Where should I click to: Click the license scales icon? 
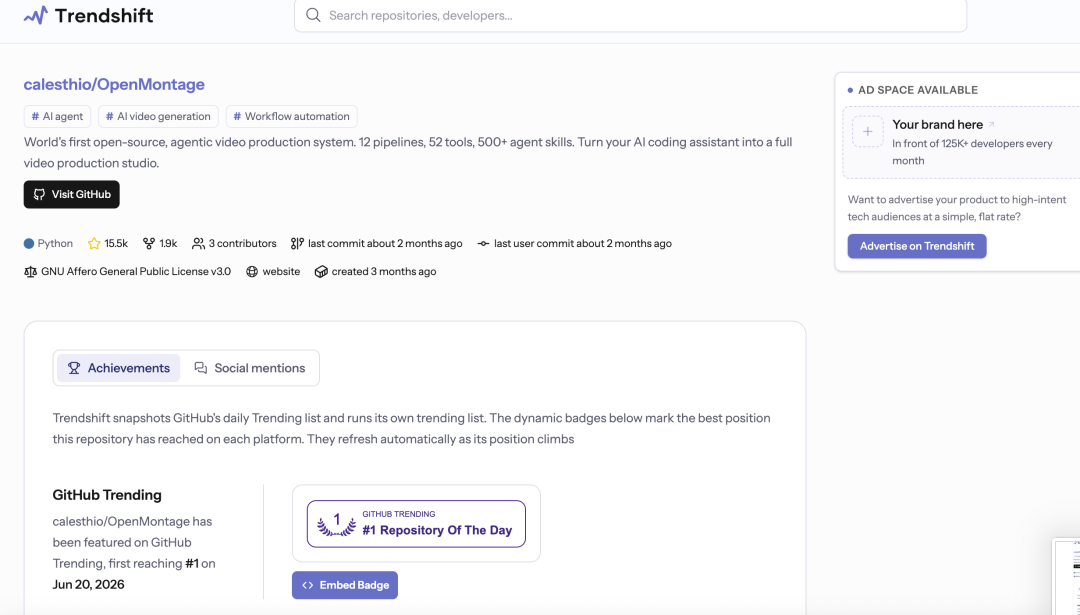coord(30,271)
